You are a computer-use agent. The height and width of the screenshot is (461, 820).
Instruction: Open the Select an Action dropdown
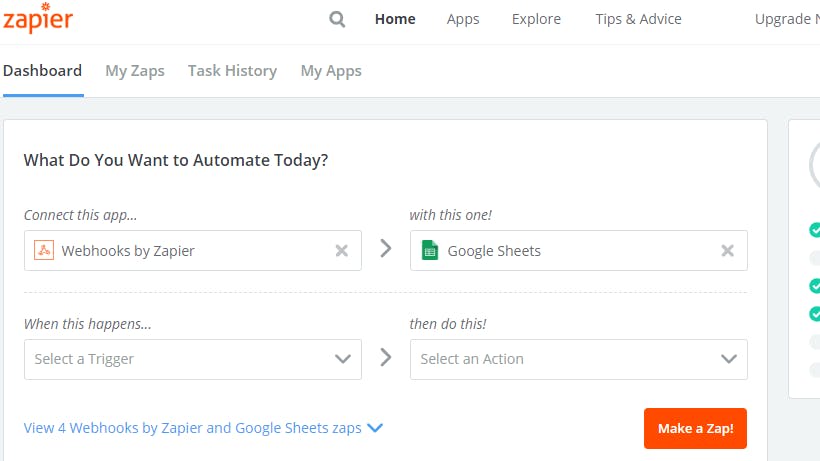(x=578, y=359)
